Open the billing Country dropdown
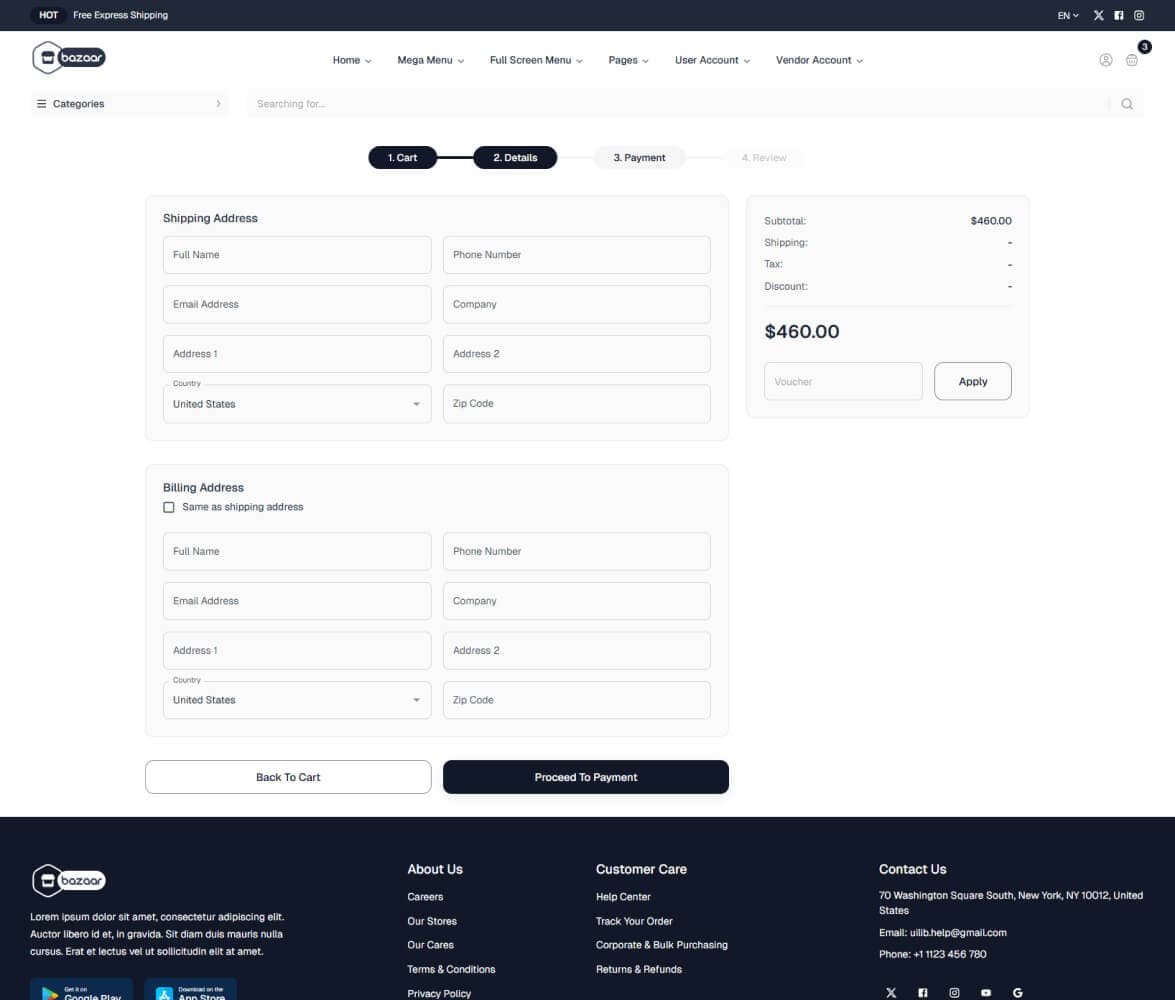 [416, 700]
